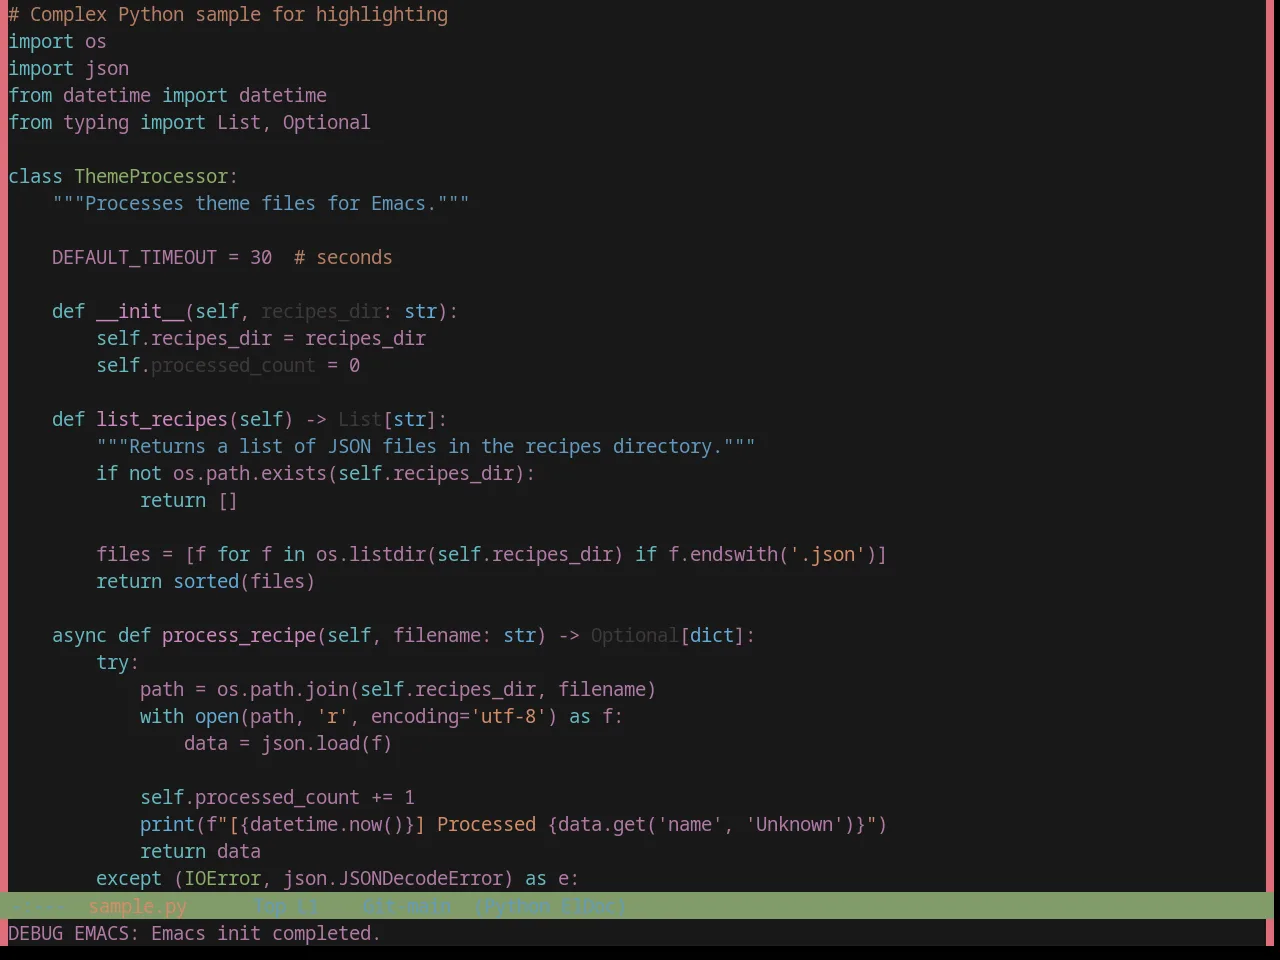Click the 'files = [f for f in os.listdir' line
This screenshot has width=1280, height=960.
491,554
